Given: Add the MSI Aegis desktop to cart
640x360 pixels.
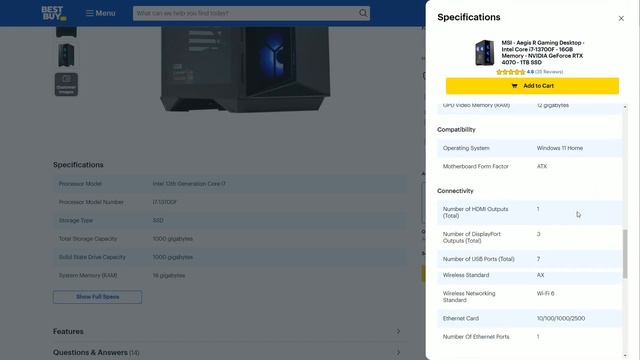Looking at the screenshot, I should [532, 86].
